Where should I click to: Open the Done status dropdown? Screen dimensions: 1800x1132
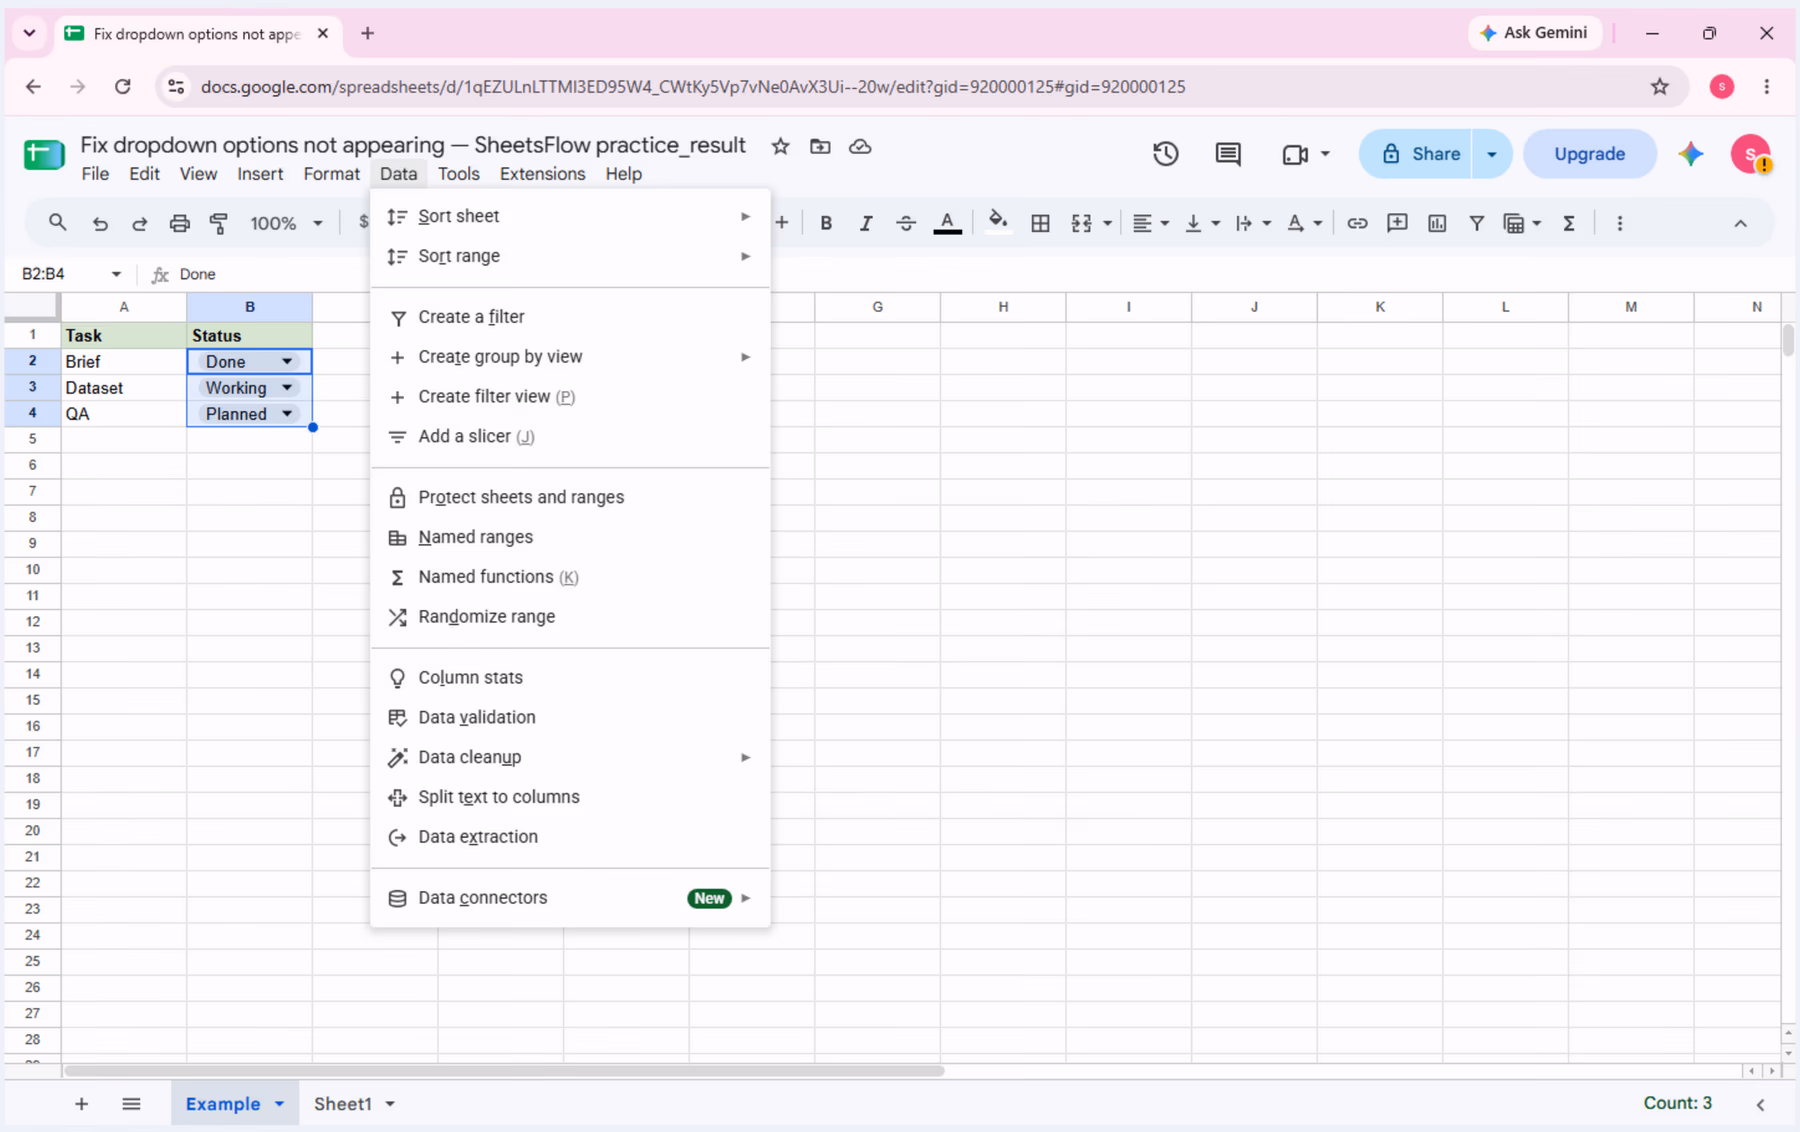coord(287,361)
